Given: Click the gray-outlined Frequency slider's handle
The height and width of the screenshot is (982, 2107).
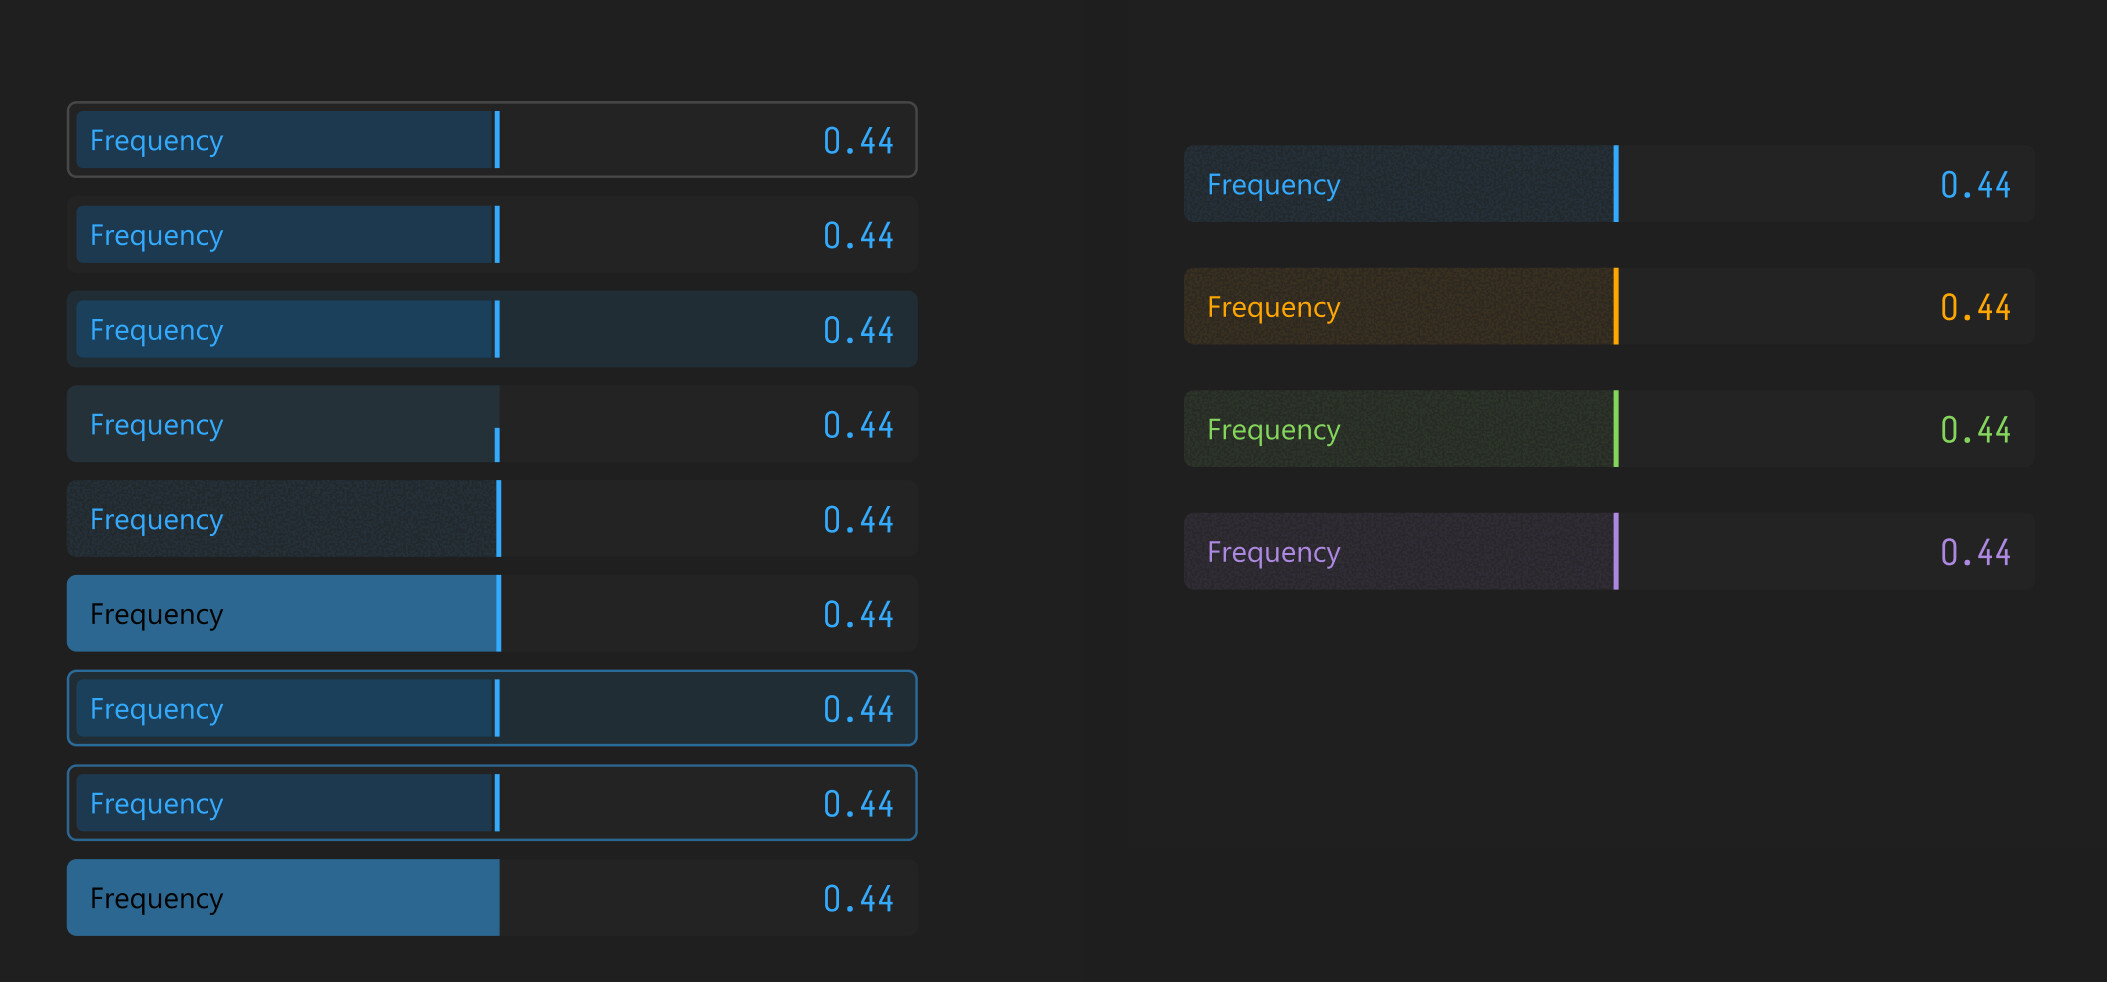Looking at the screenshot, I should pyautogui.click(x=497, y=140).
